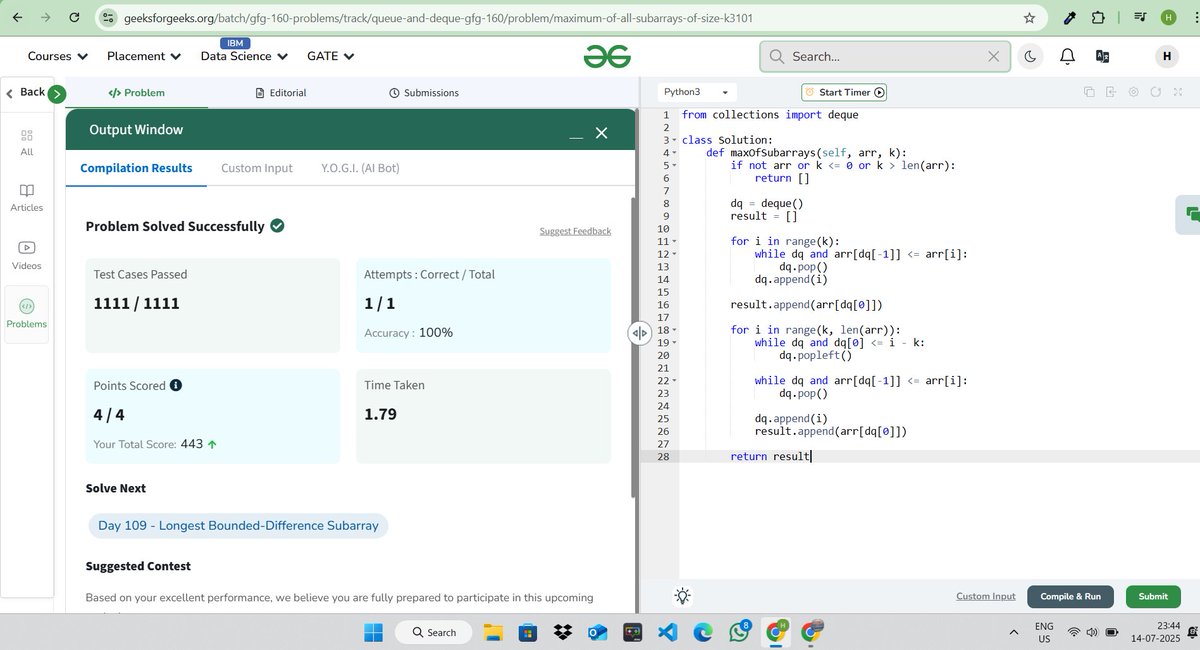
Task: Open the browser extensions puzzle icon
Action: (1099, 17)
